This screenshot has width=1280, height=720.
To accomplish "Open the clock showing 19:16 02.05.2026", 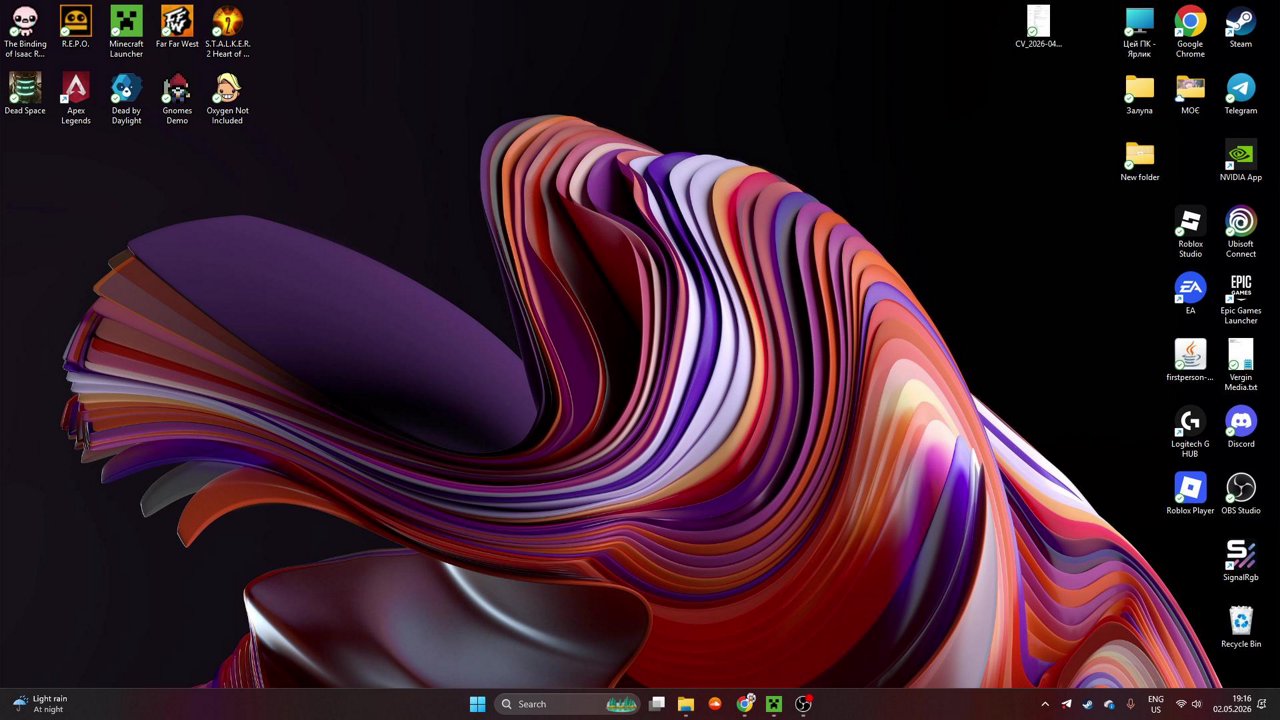I will tap(1232, 704).
